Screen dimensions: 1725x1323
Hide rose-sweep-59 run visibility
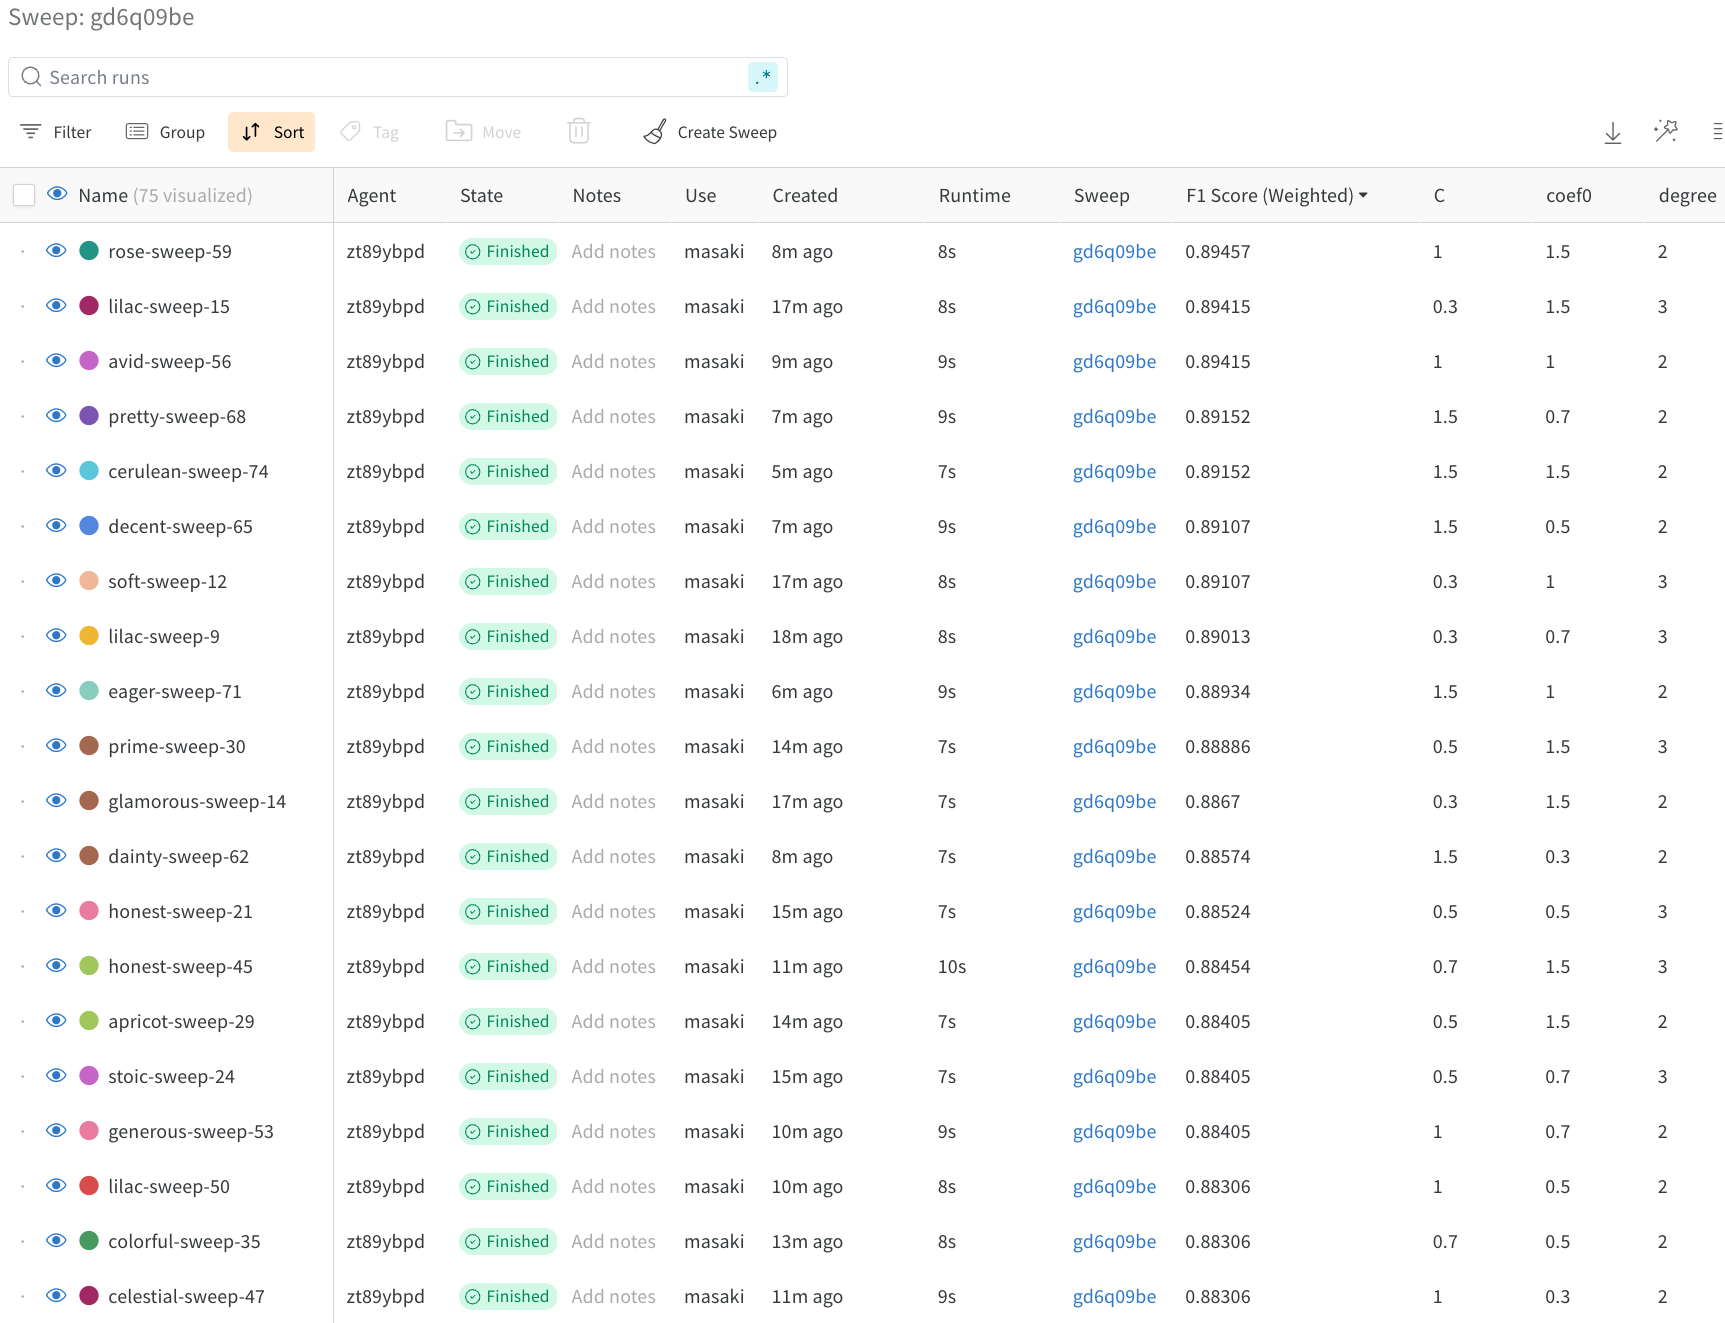[x=57, y=251]
